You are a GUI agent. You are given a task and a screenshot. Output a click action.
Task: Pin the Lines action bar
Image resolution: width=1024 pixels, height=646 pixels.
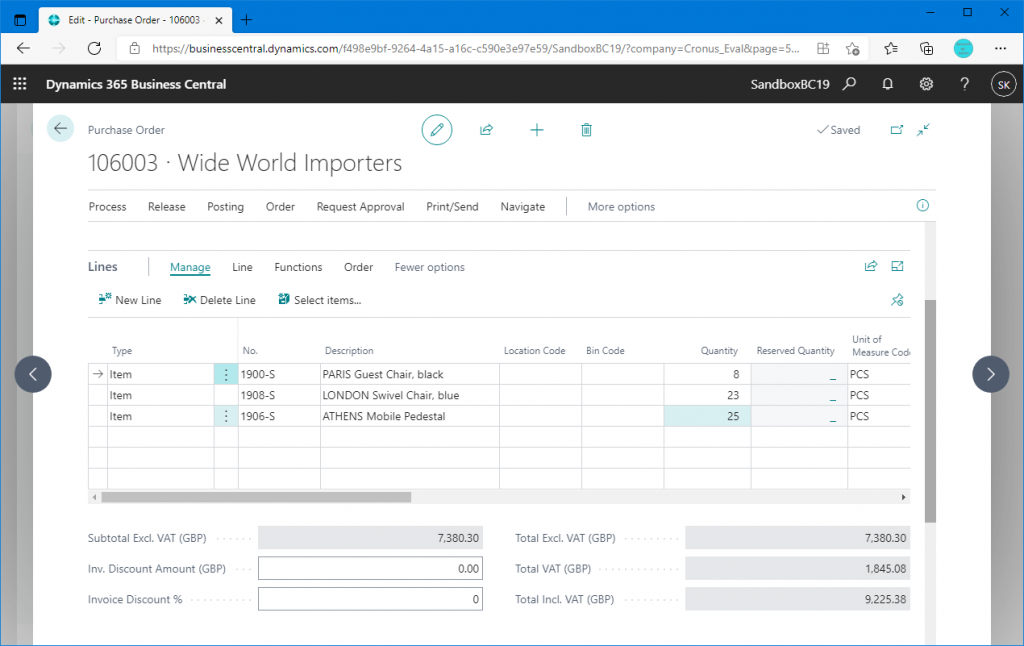[x=897, y=300]
